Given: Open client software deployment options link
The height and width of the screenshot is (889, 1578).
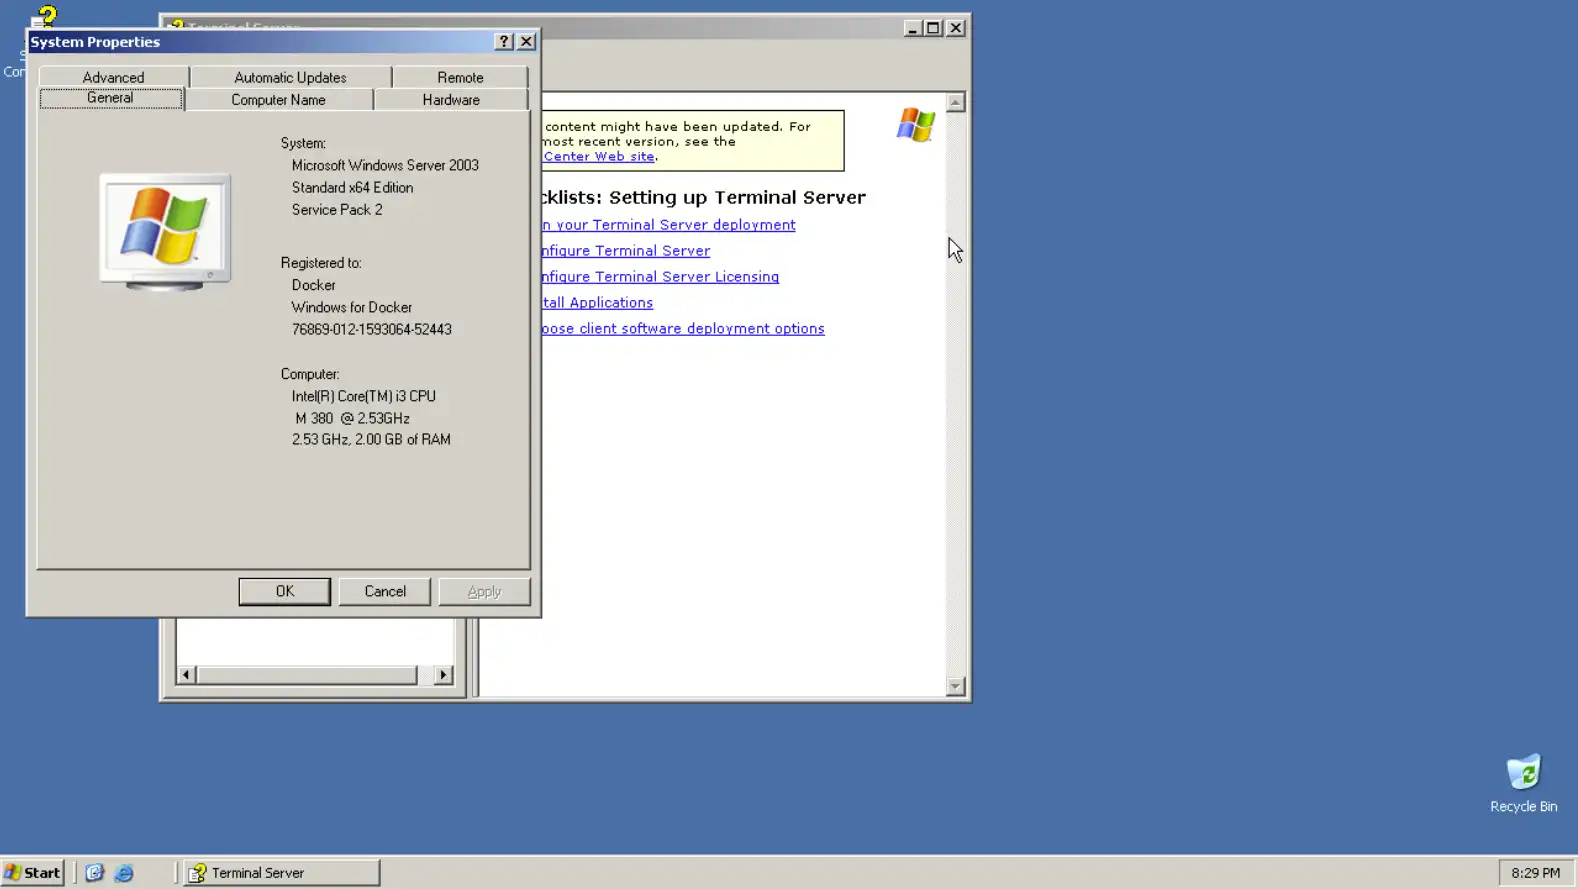Looking at the screenshot, I should point(684,329).
